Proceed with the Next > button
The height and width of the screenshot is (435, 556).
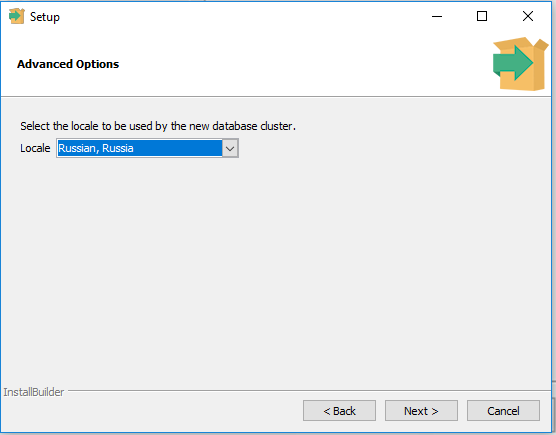(x=421, y=411)
